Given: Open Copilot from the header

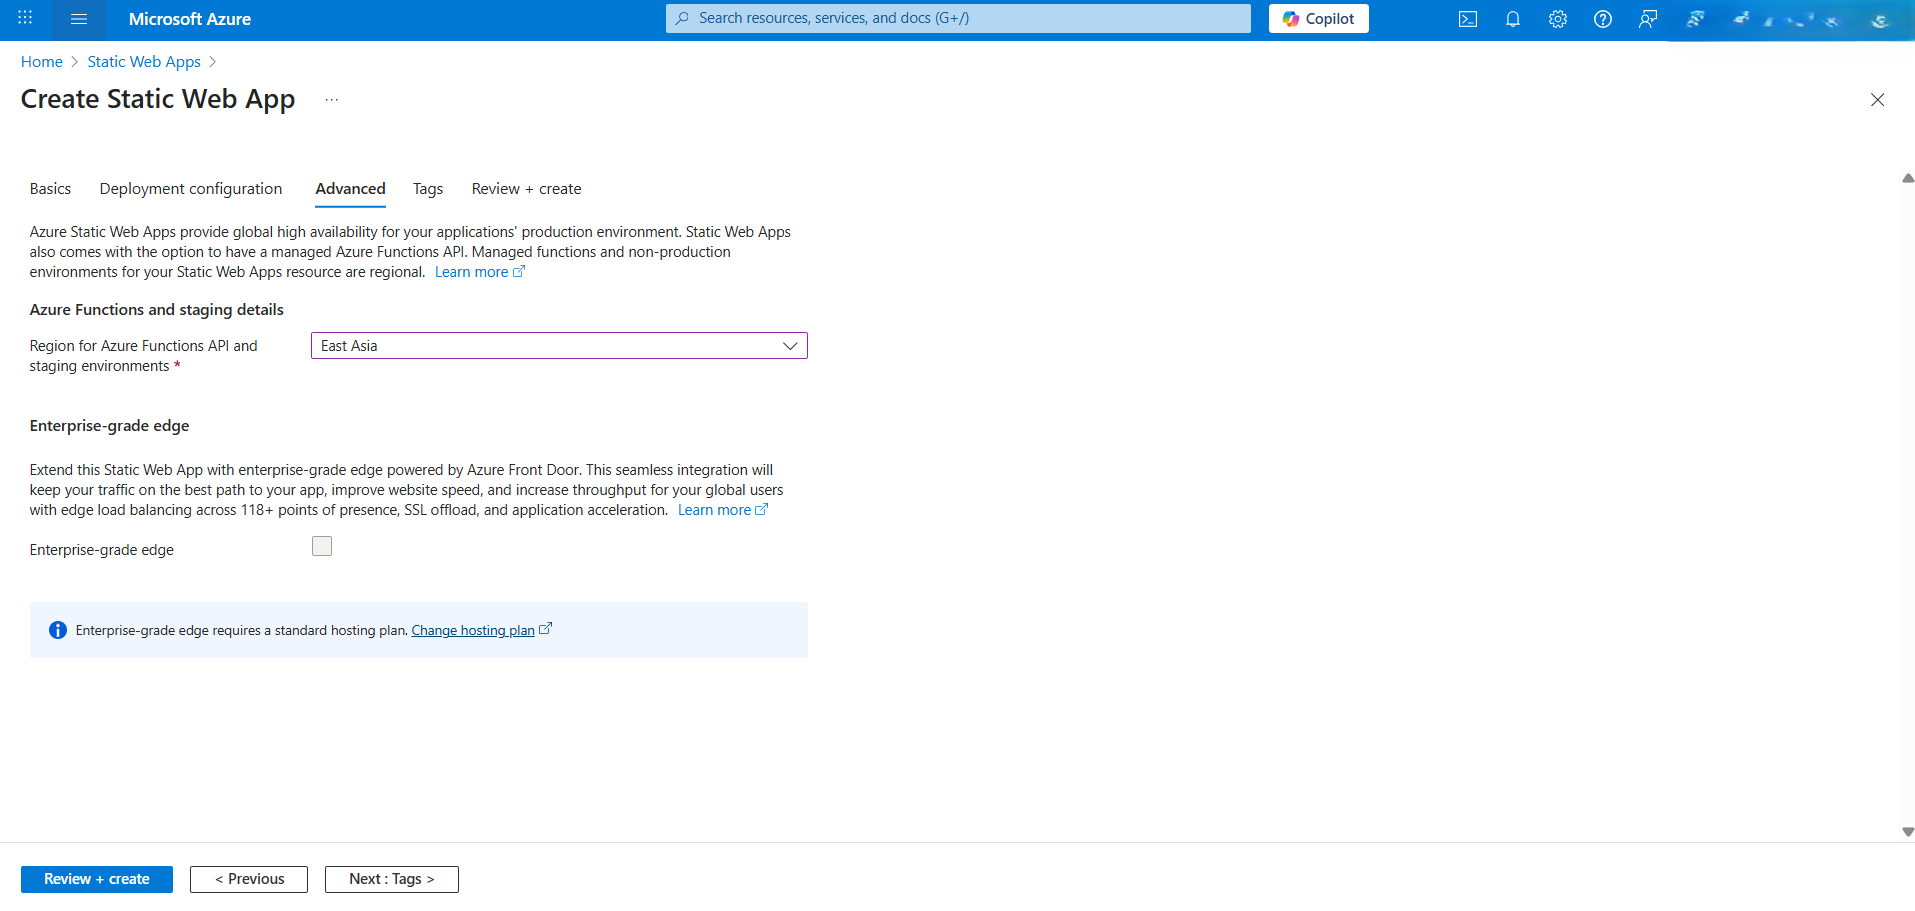Looking at the screenshot, I should (x=1318, y=19).
